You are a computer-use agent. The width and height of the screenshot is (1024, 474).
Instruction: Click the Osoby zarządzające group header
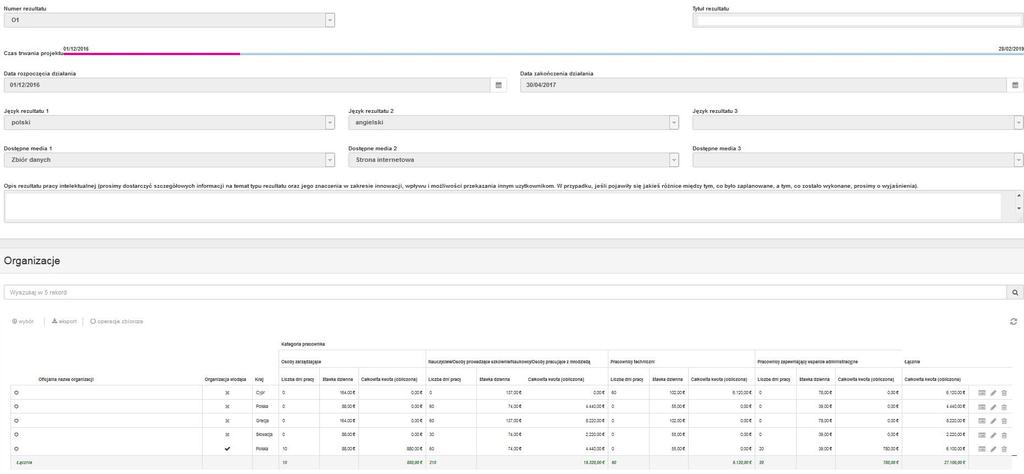click(x=301, y=361)
